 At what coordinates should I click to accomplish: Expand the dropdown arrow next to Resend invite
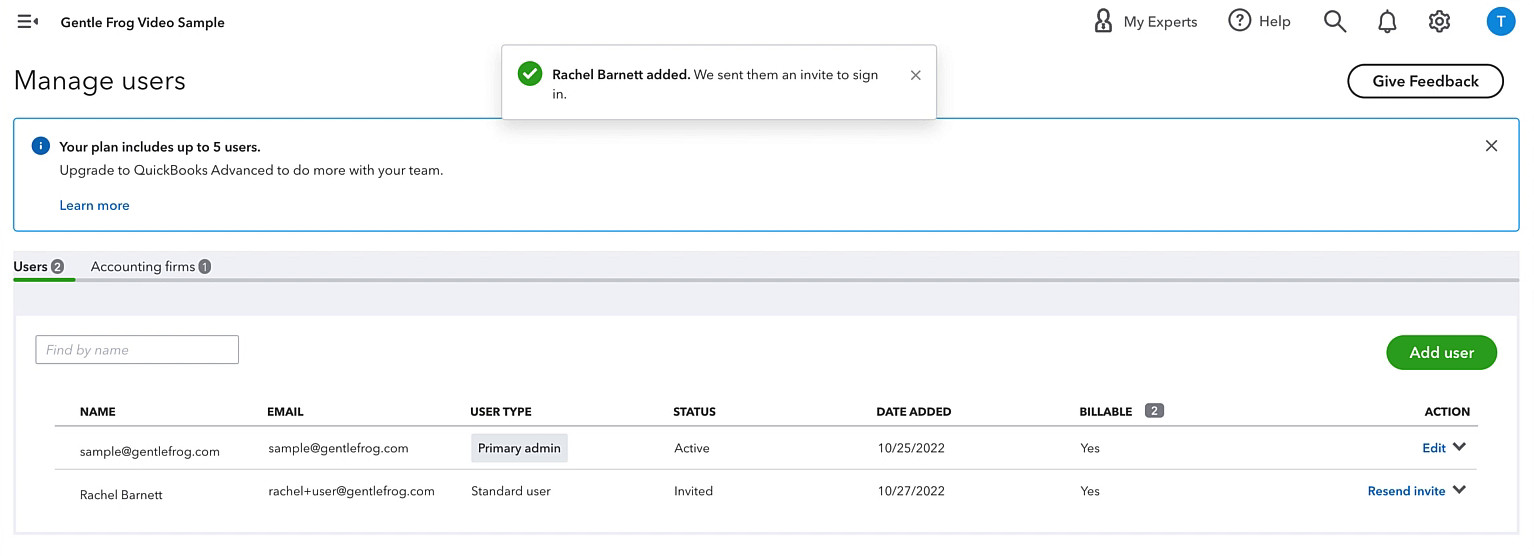click(x=1459, y=490)
